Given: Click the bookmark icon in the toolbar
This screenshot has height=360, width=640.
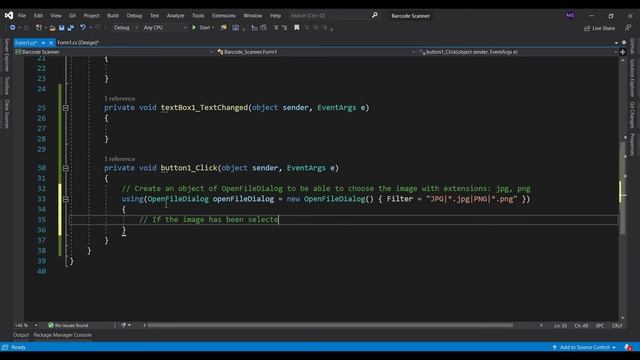Looking at the screenshot, I should [297, 28].
